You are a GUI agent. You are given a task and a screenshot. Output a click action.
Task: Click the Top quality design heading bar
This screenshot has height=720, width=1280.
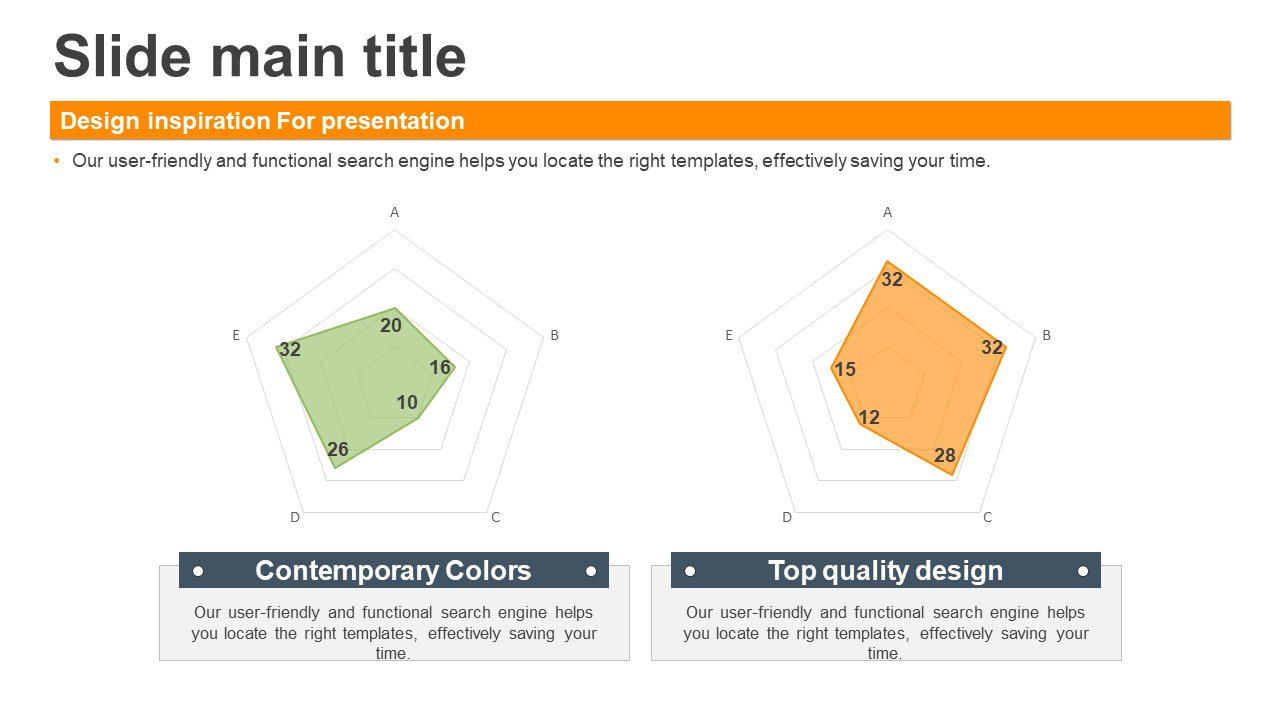coord(886,570)
